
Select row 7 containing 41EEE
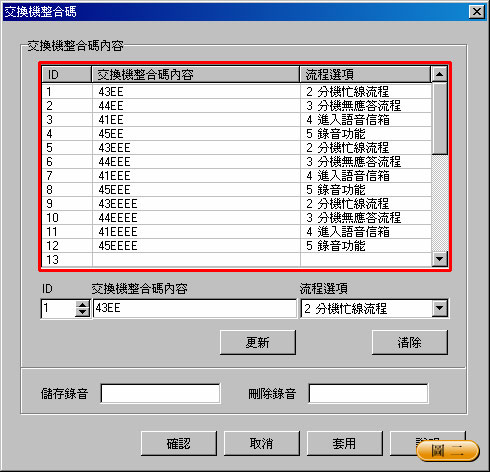click(237, 176)
